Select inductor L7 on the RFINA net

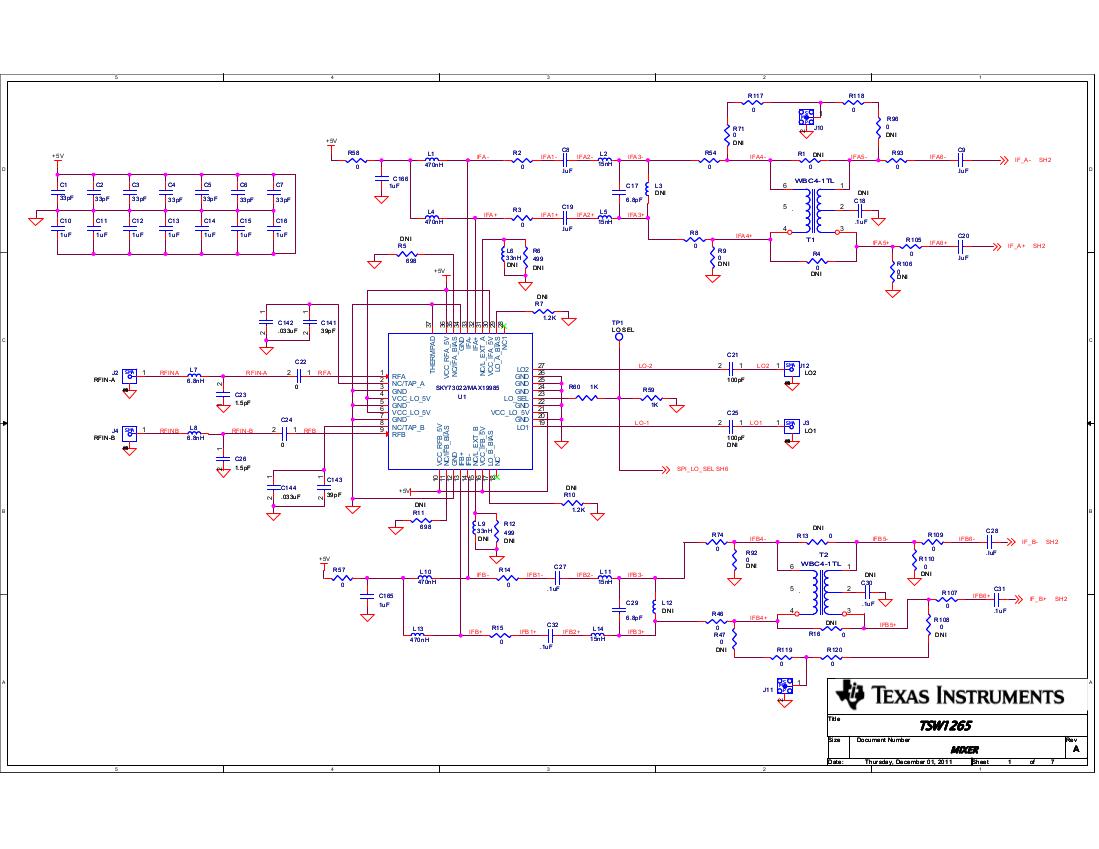tap(194, 375)
